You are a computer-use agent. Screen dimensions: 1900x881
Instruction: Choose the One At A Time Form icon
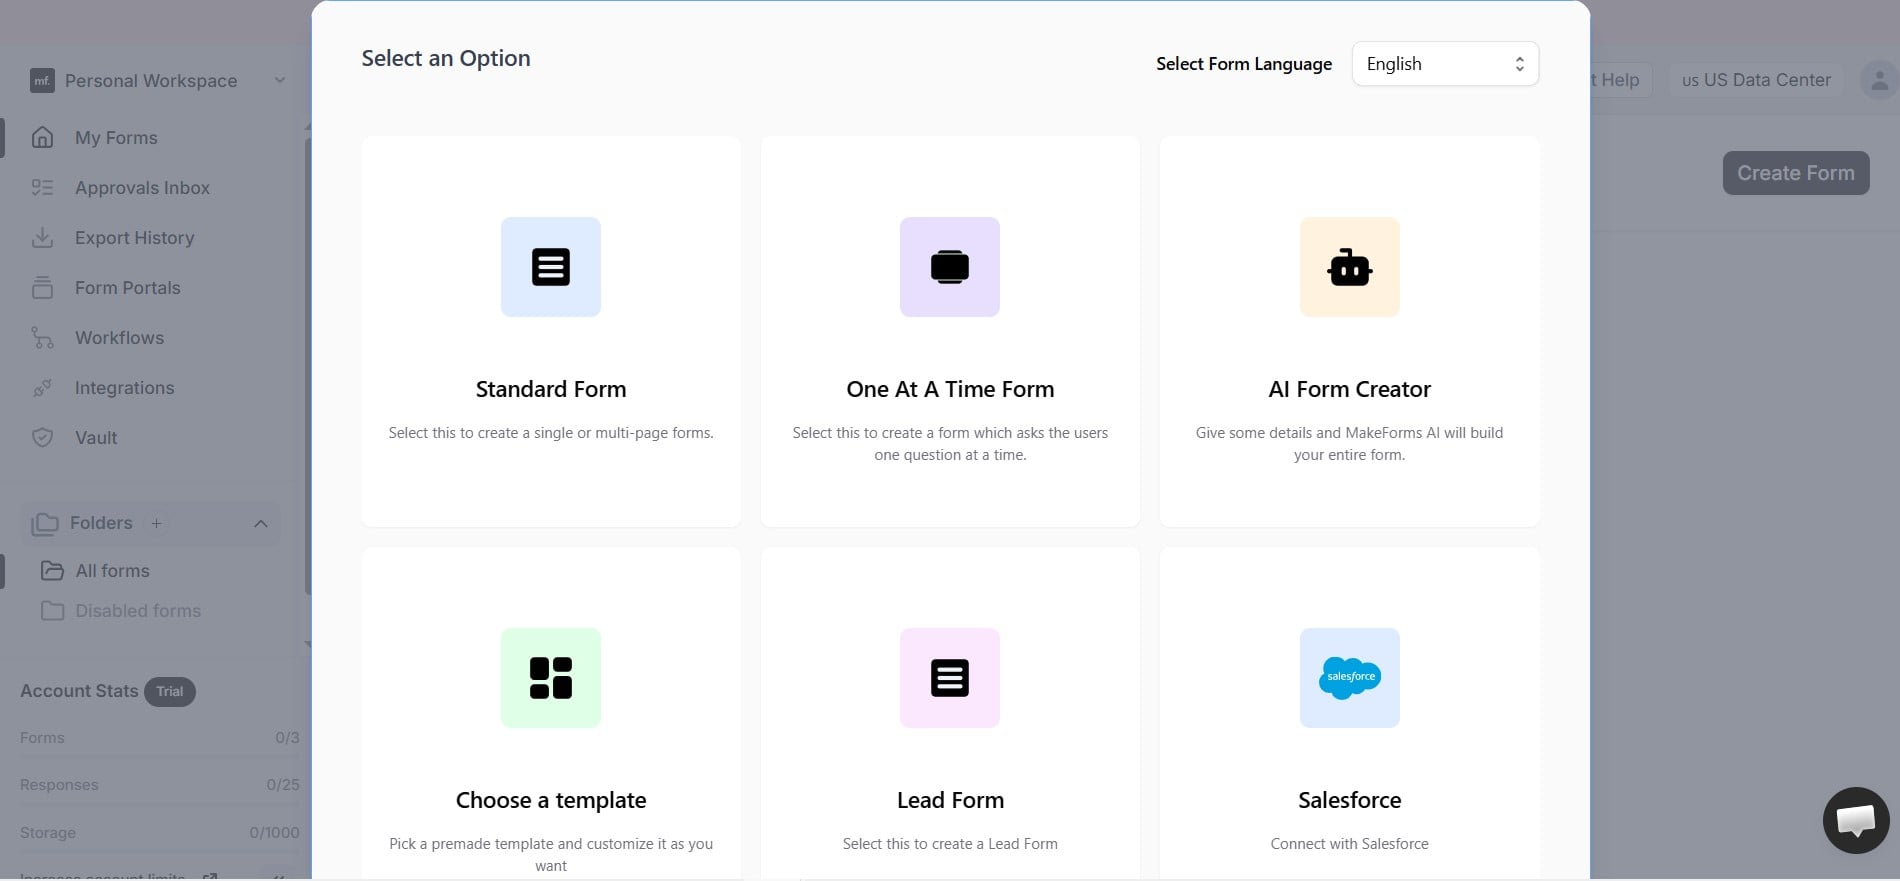pyautogui.click(x=950, y=267)
